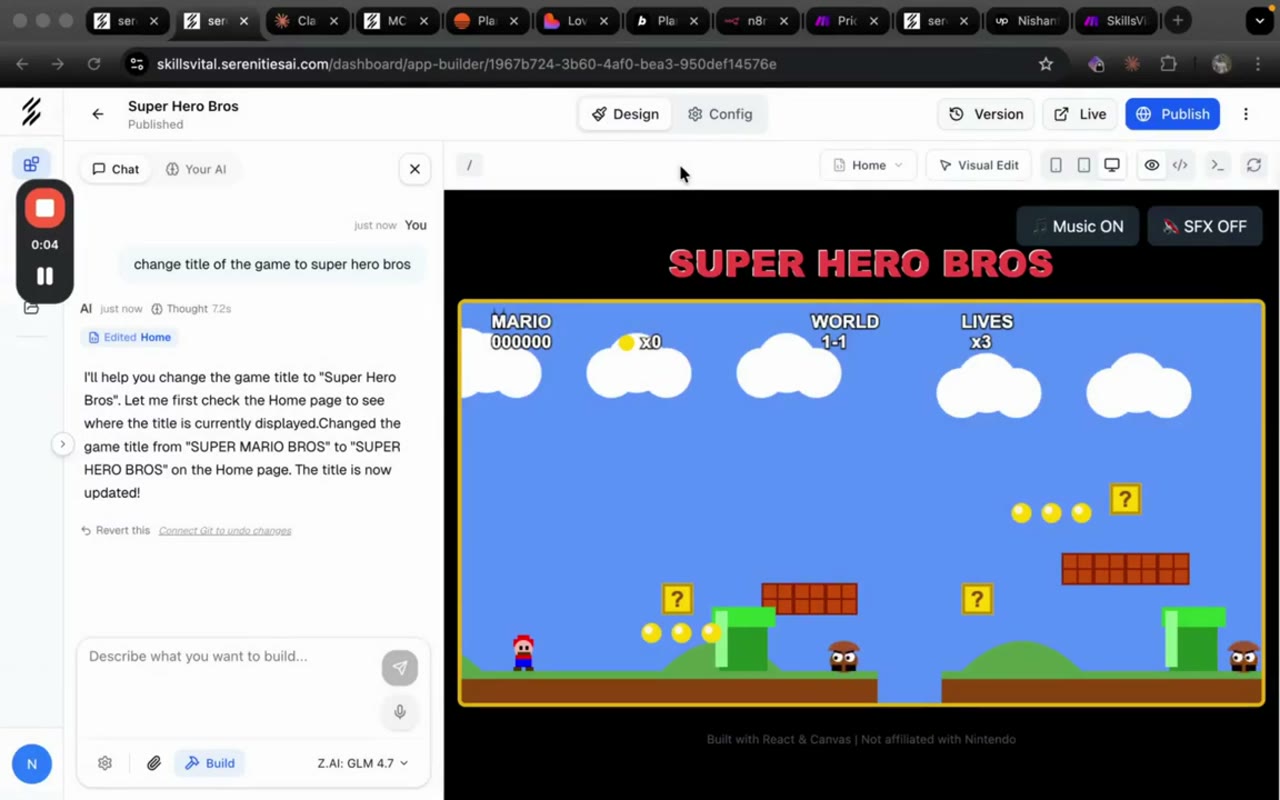Show the preview with the eye icon
This screenshot has height=800, width=1280.
[x=1152, y=165]
